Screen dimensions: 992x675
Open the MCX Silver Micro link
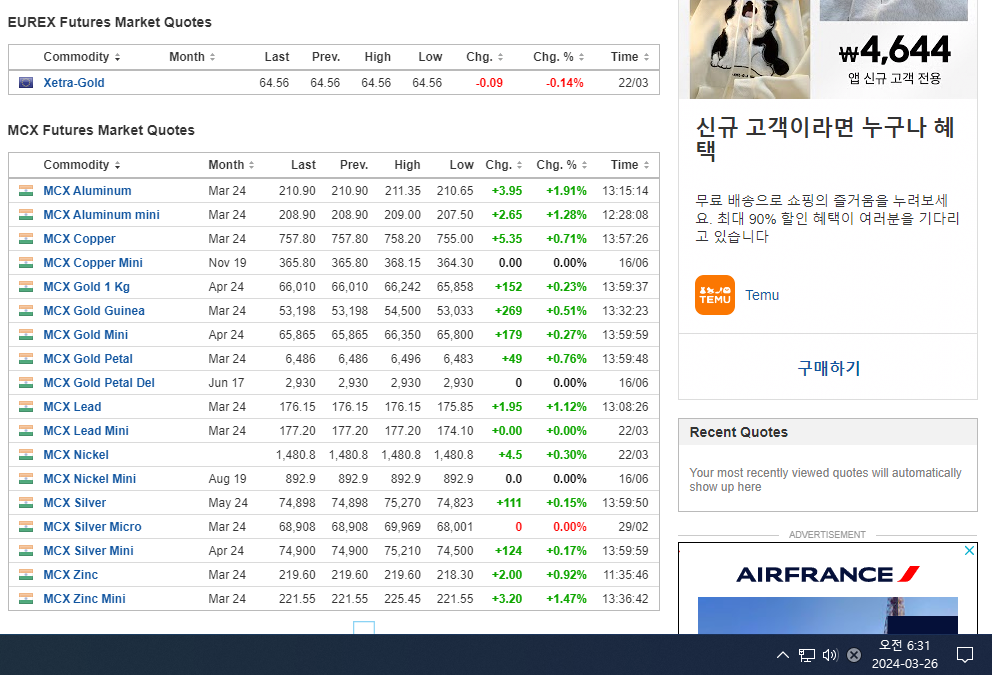[x=92, y=527]
